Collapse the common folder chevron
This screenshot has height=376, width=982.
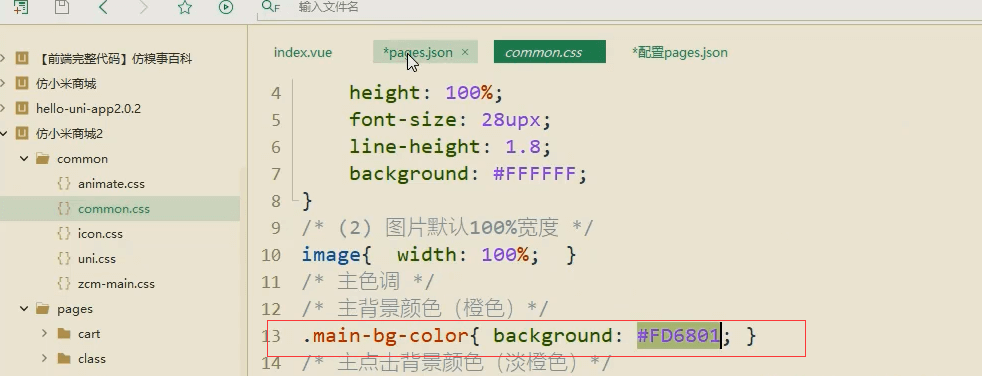coord(24,159)
